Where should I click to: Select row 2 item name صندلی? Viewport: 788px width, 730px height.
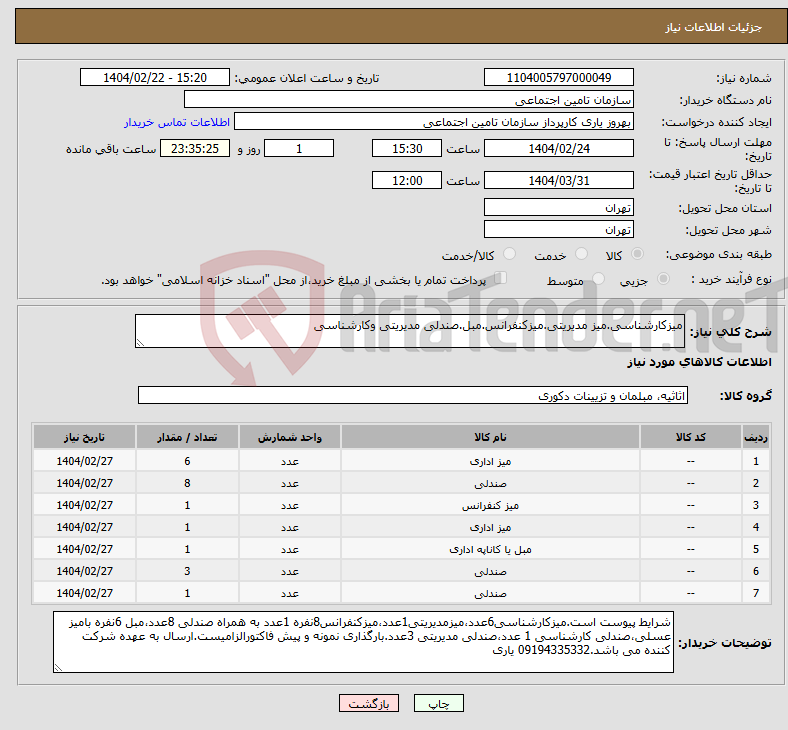490,483
